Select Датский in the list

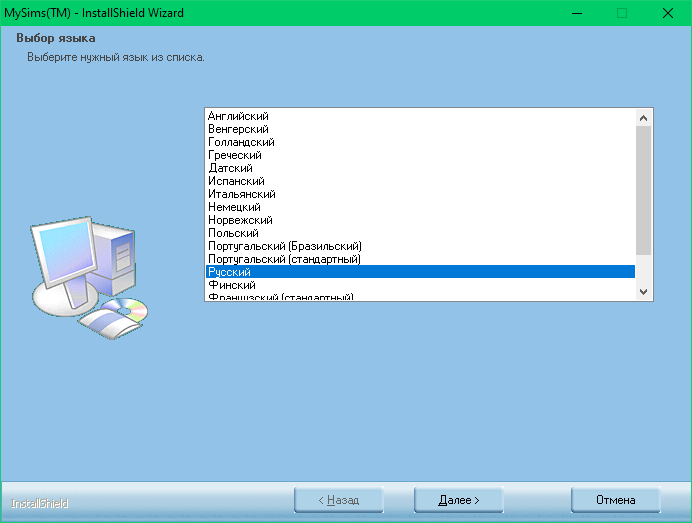pyautogui.click(x=420, y=168)
